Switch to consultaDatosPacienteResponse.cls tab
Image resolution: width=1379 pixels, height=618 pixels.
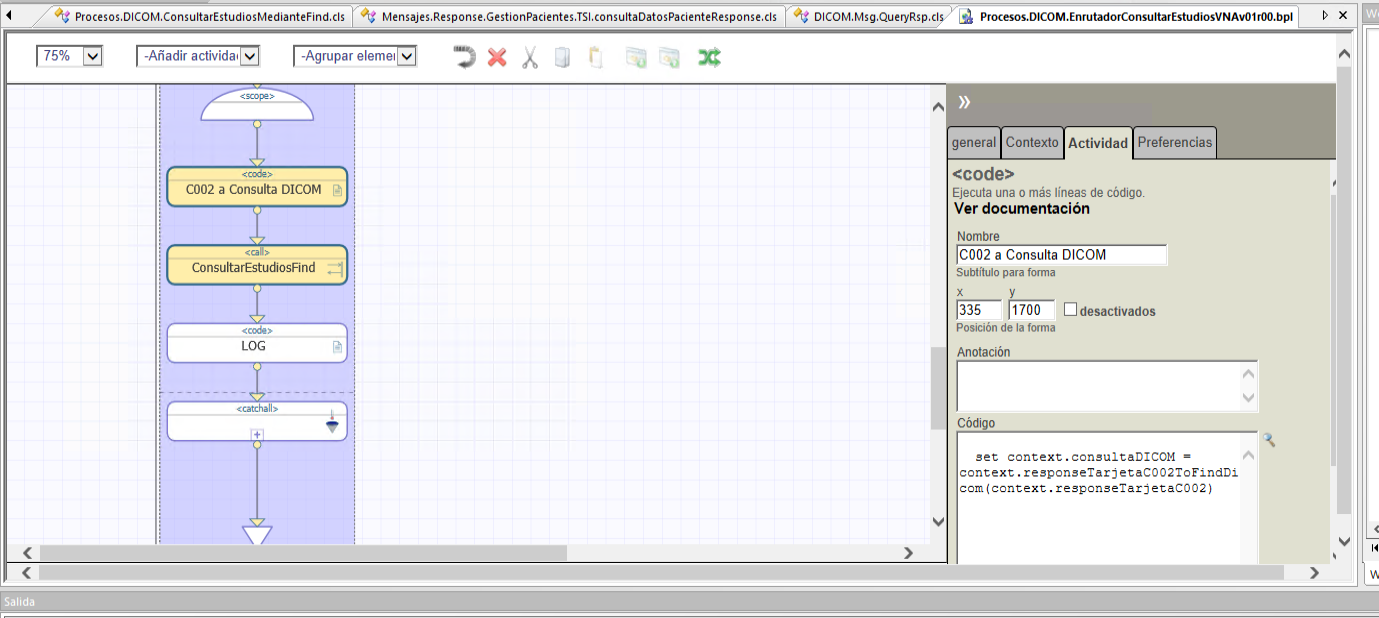point(570,16)
